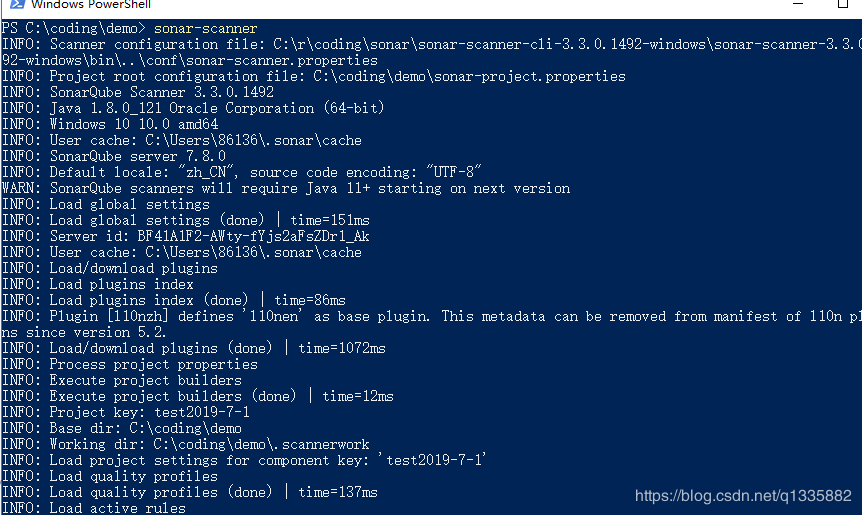
Task: Click the sonar-project.properties file path
Action: click(469, 76)
